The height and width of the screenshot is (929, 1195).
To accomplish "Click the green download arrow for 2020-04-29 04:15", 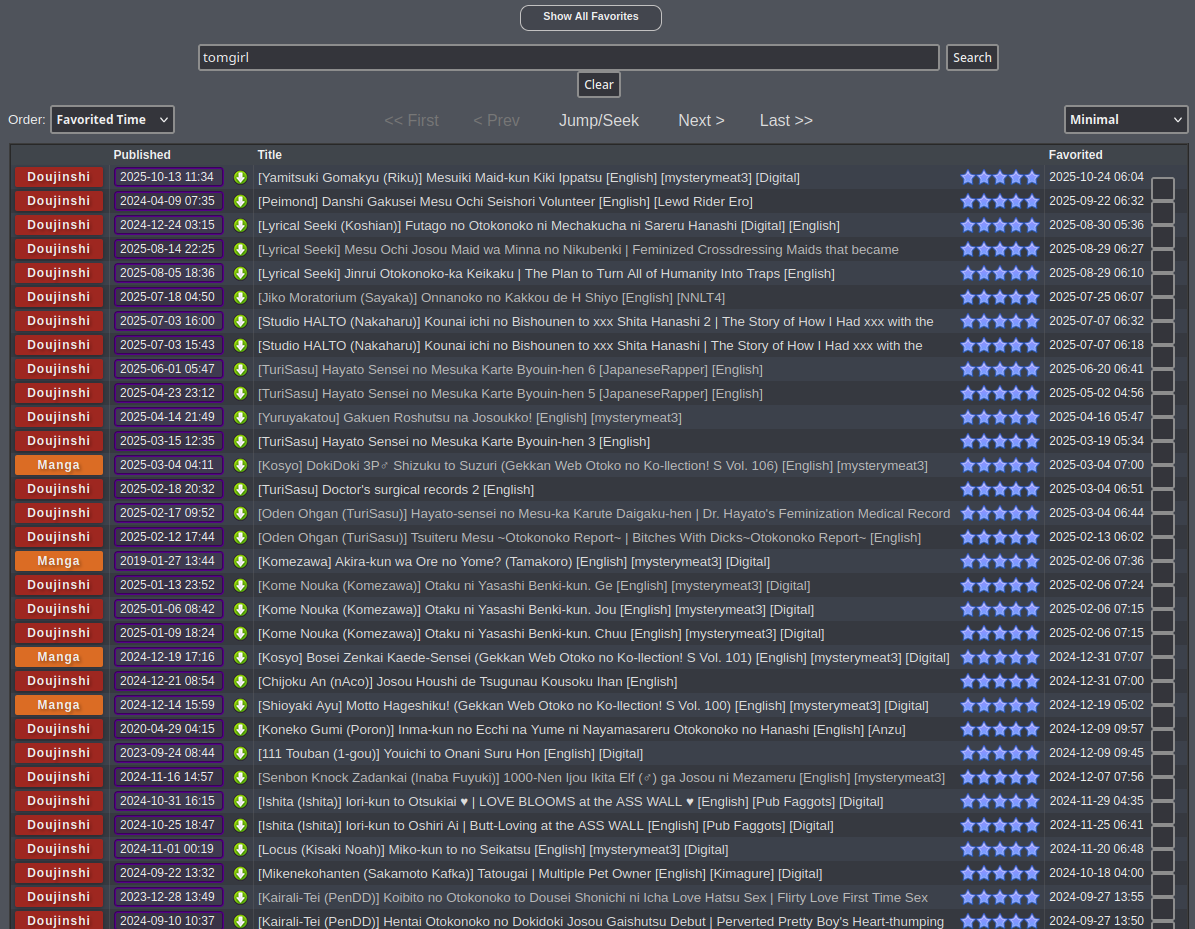I will 240,729.
